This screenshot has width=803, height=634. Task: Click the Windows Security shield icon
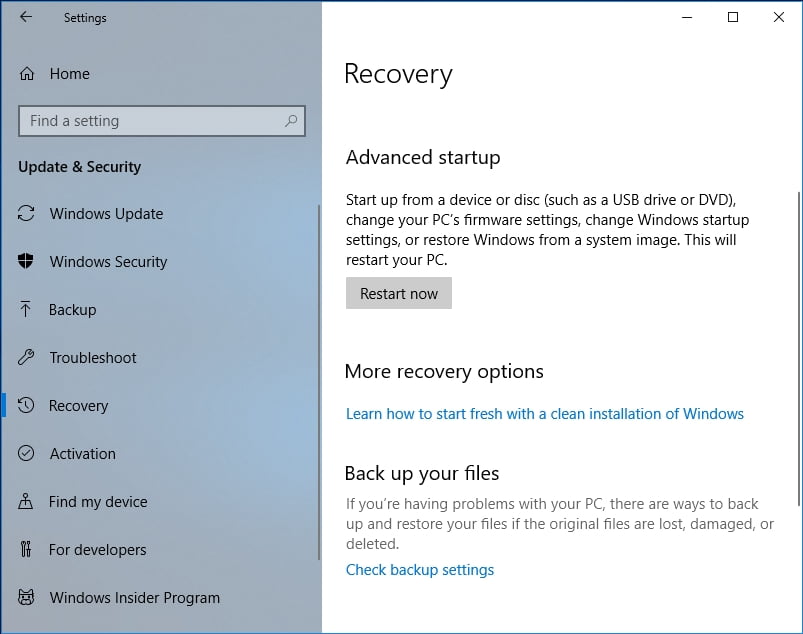coord(27,262)
